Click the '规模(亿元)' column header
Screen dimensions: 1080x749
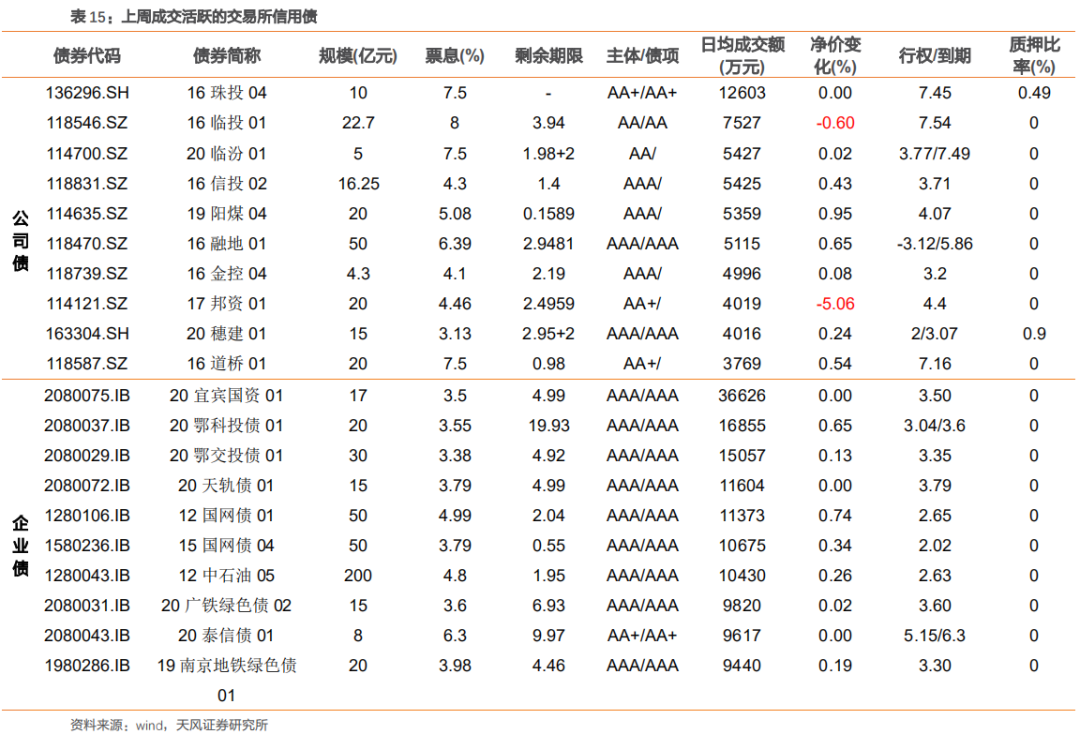(x=358, y=56)
